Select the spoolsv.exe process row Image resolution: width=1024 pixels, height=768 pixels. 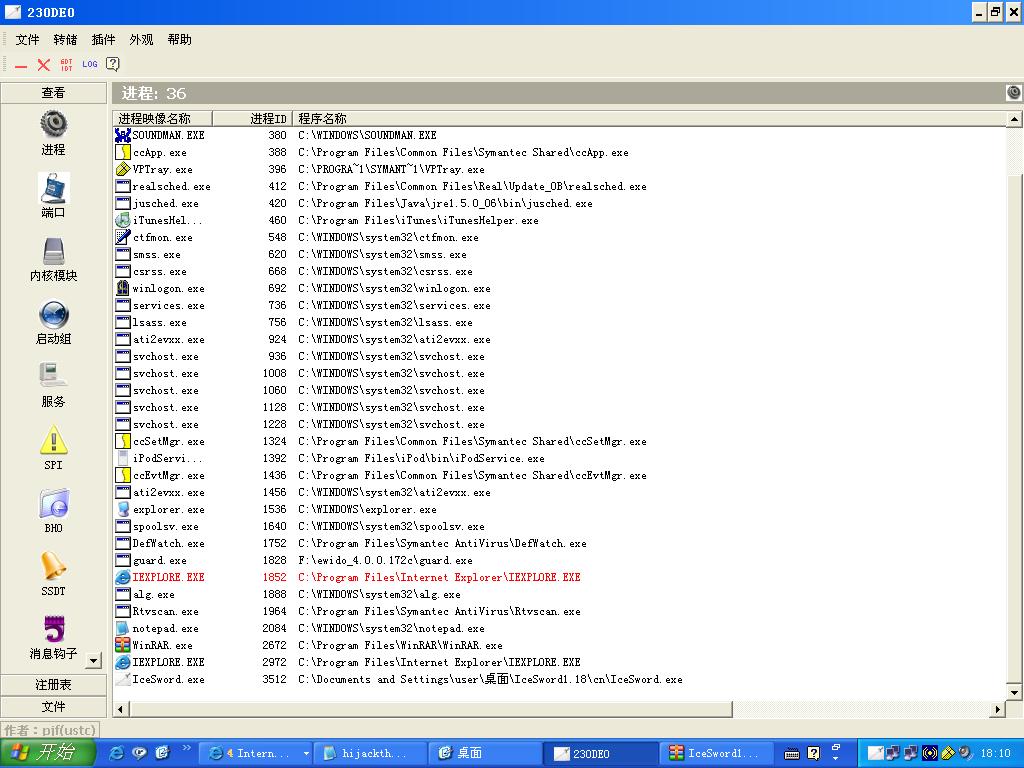click(x=560, y=526)
